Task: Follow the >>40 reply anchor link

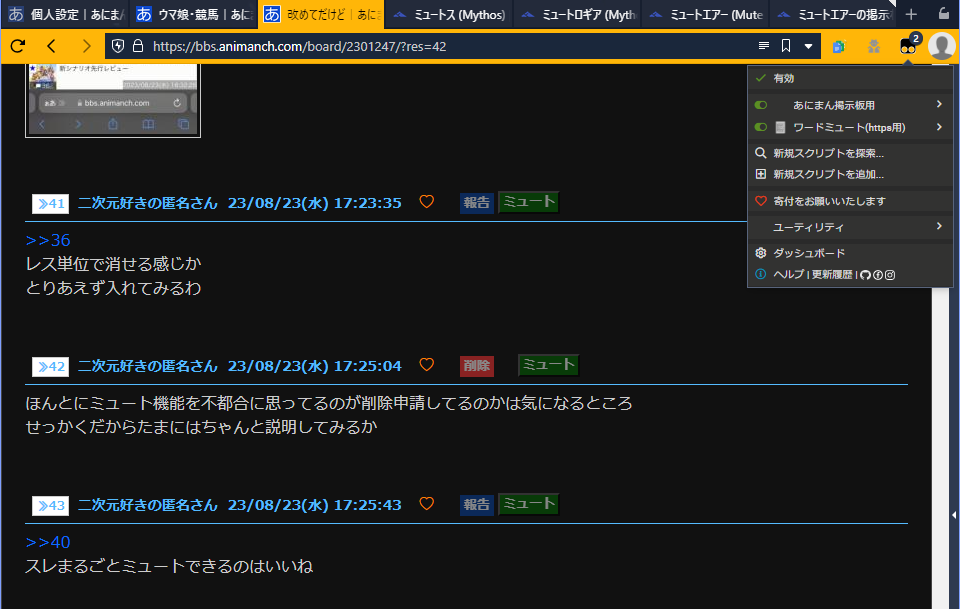Action: tap(48, 542)
